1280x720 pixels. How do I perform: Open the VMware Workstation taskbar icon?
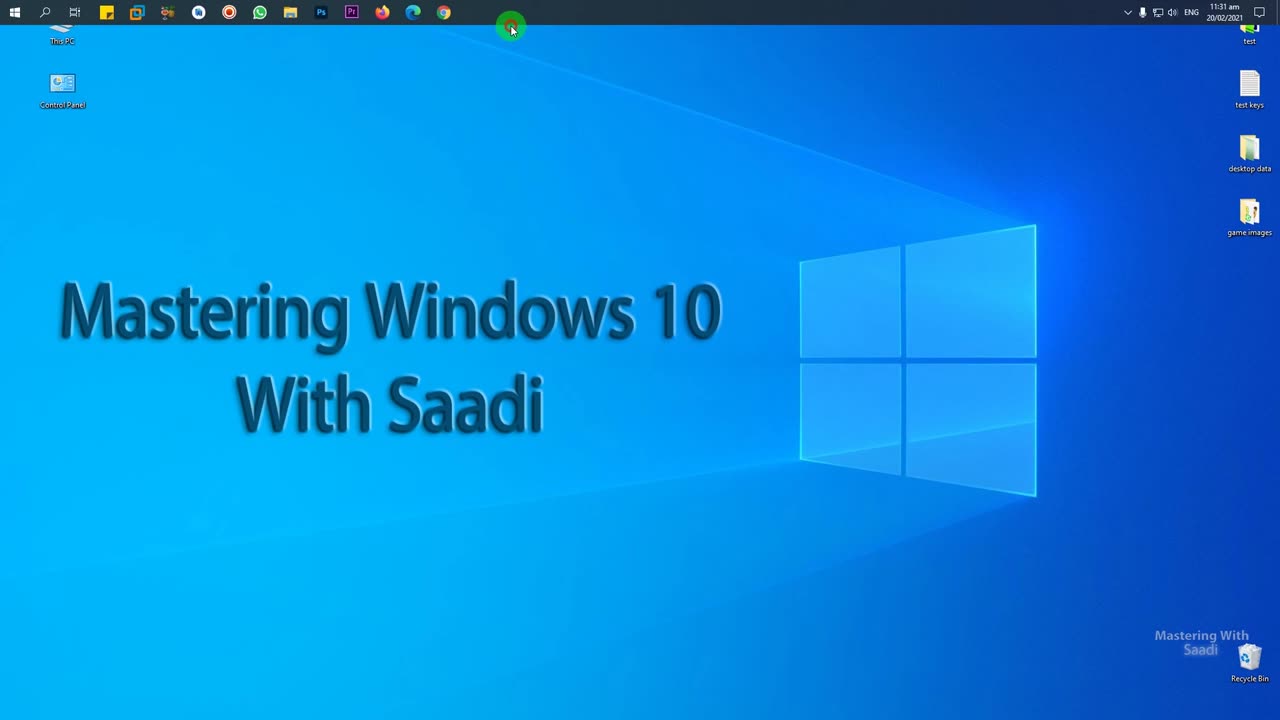137,12
